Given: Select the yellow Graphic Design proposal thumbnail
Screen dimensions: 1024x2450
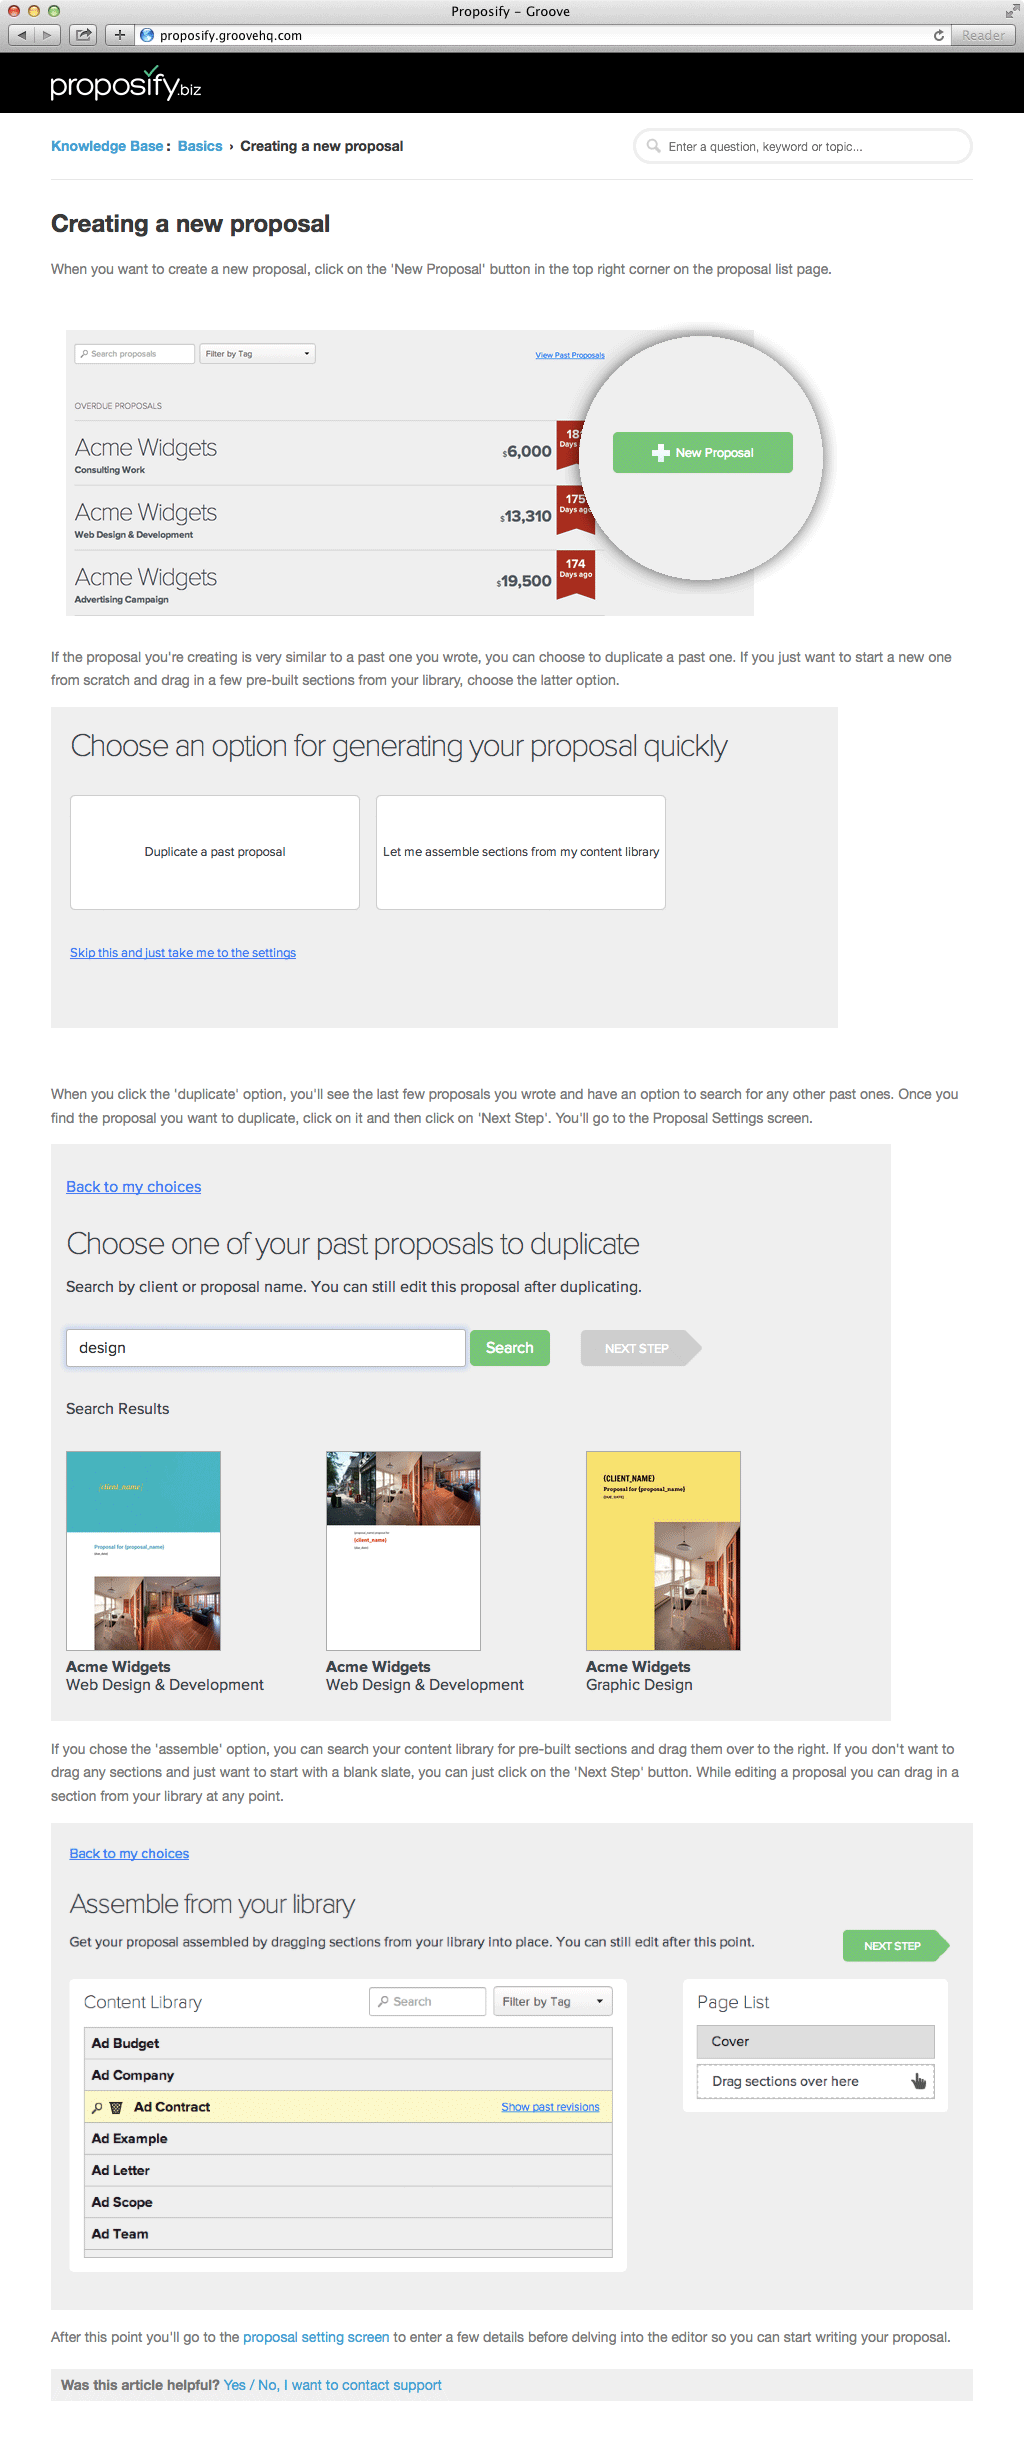Looking at the screenshot, I should tap(663, 1550).
